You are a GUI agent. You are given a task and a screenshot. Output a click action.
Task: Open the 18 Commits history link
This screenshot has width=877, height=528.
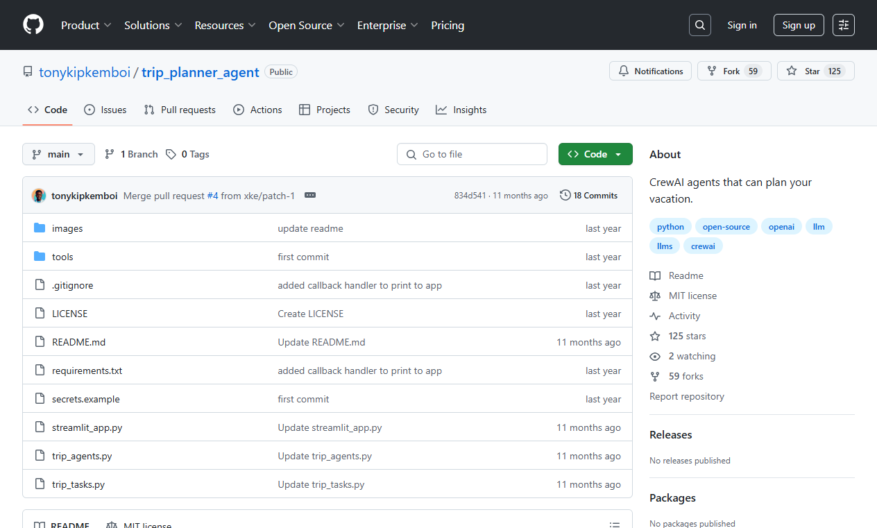588,195
